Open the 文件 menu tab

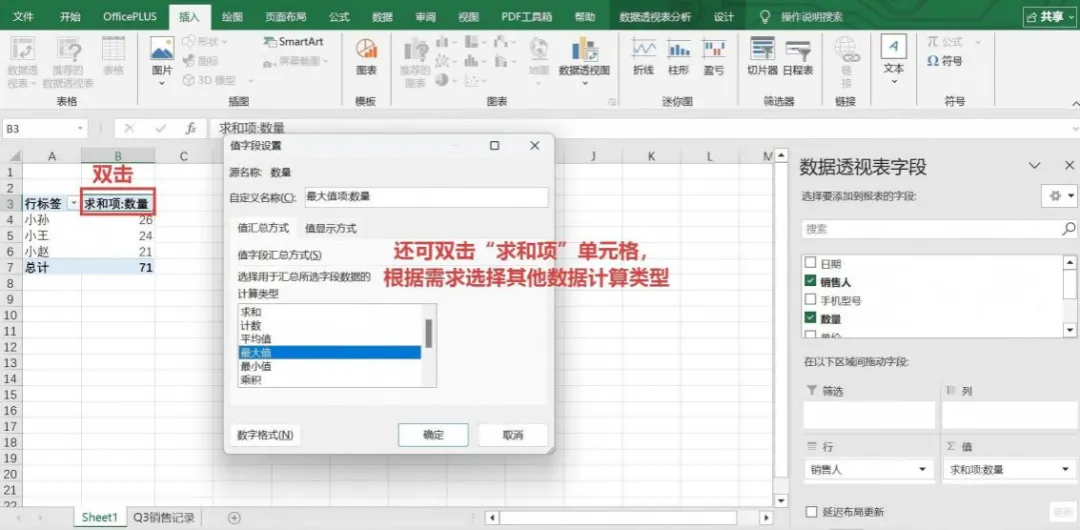click(23, 17)
